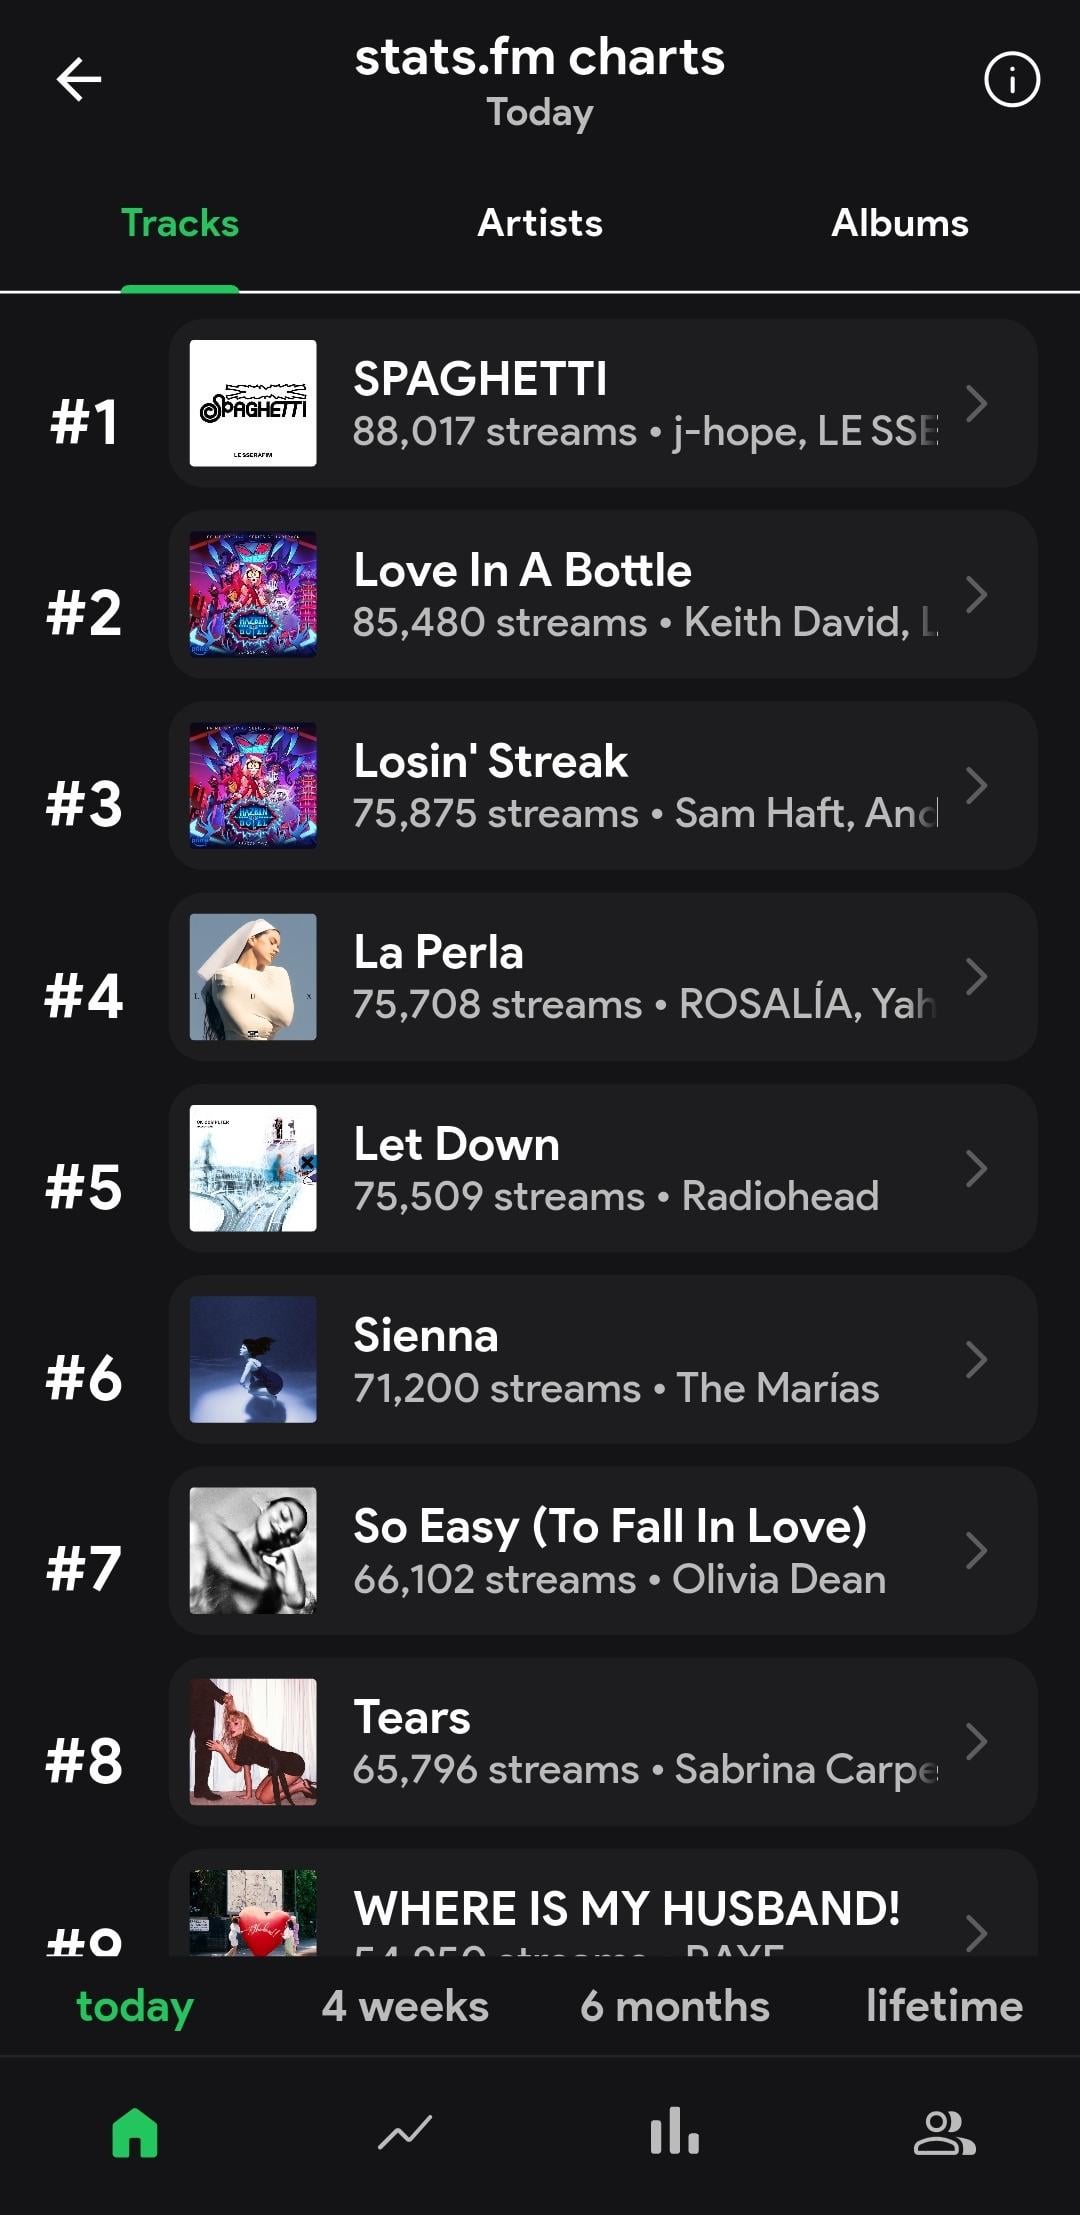1080x2215 pixels.
Task: Switch to the Artists tab
Action: pyautogui.click(x=540, y=223)
